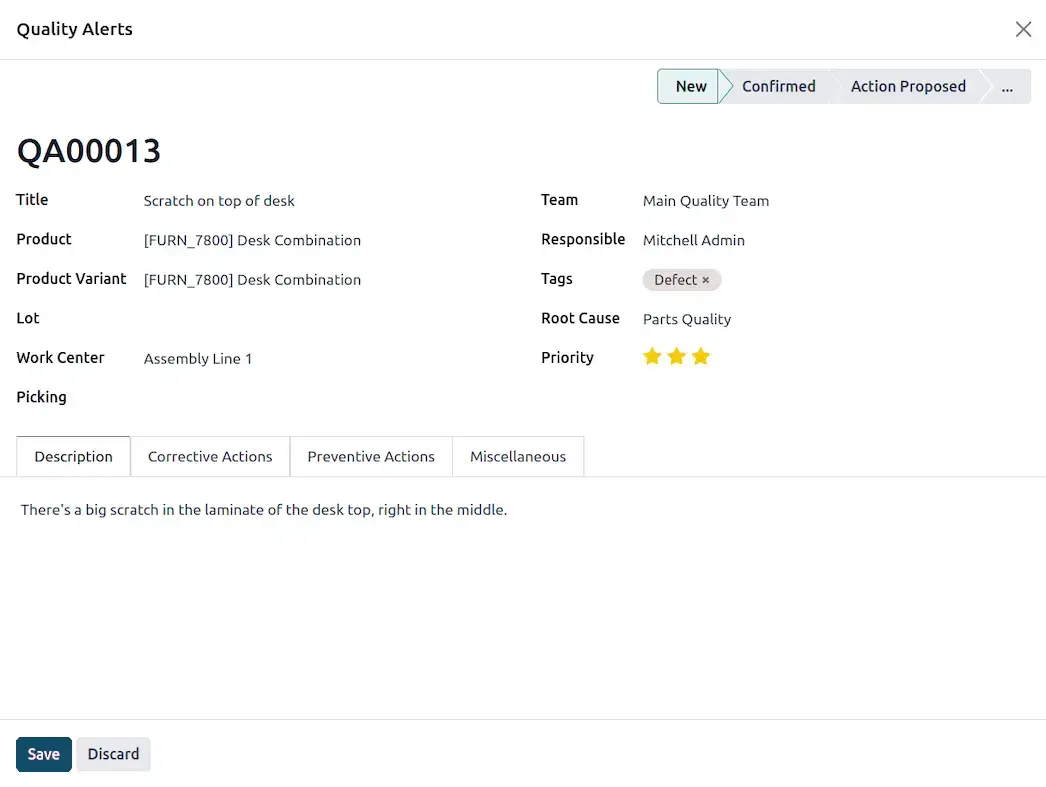This screenshot has width=1046, height=787.
Task: Remove the Defect tag
Action: pos(705,280)
